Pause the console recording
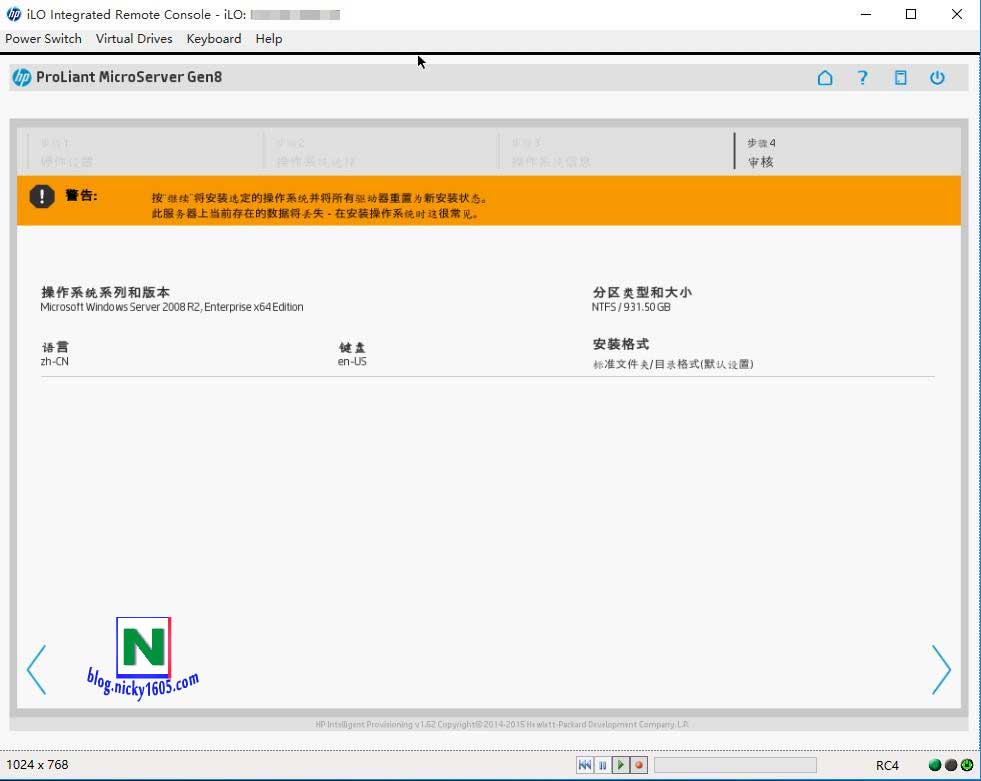The width and height of the screenshot is (981, 781). (602, 765)
